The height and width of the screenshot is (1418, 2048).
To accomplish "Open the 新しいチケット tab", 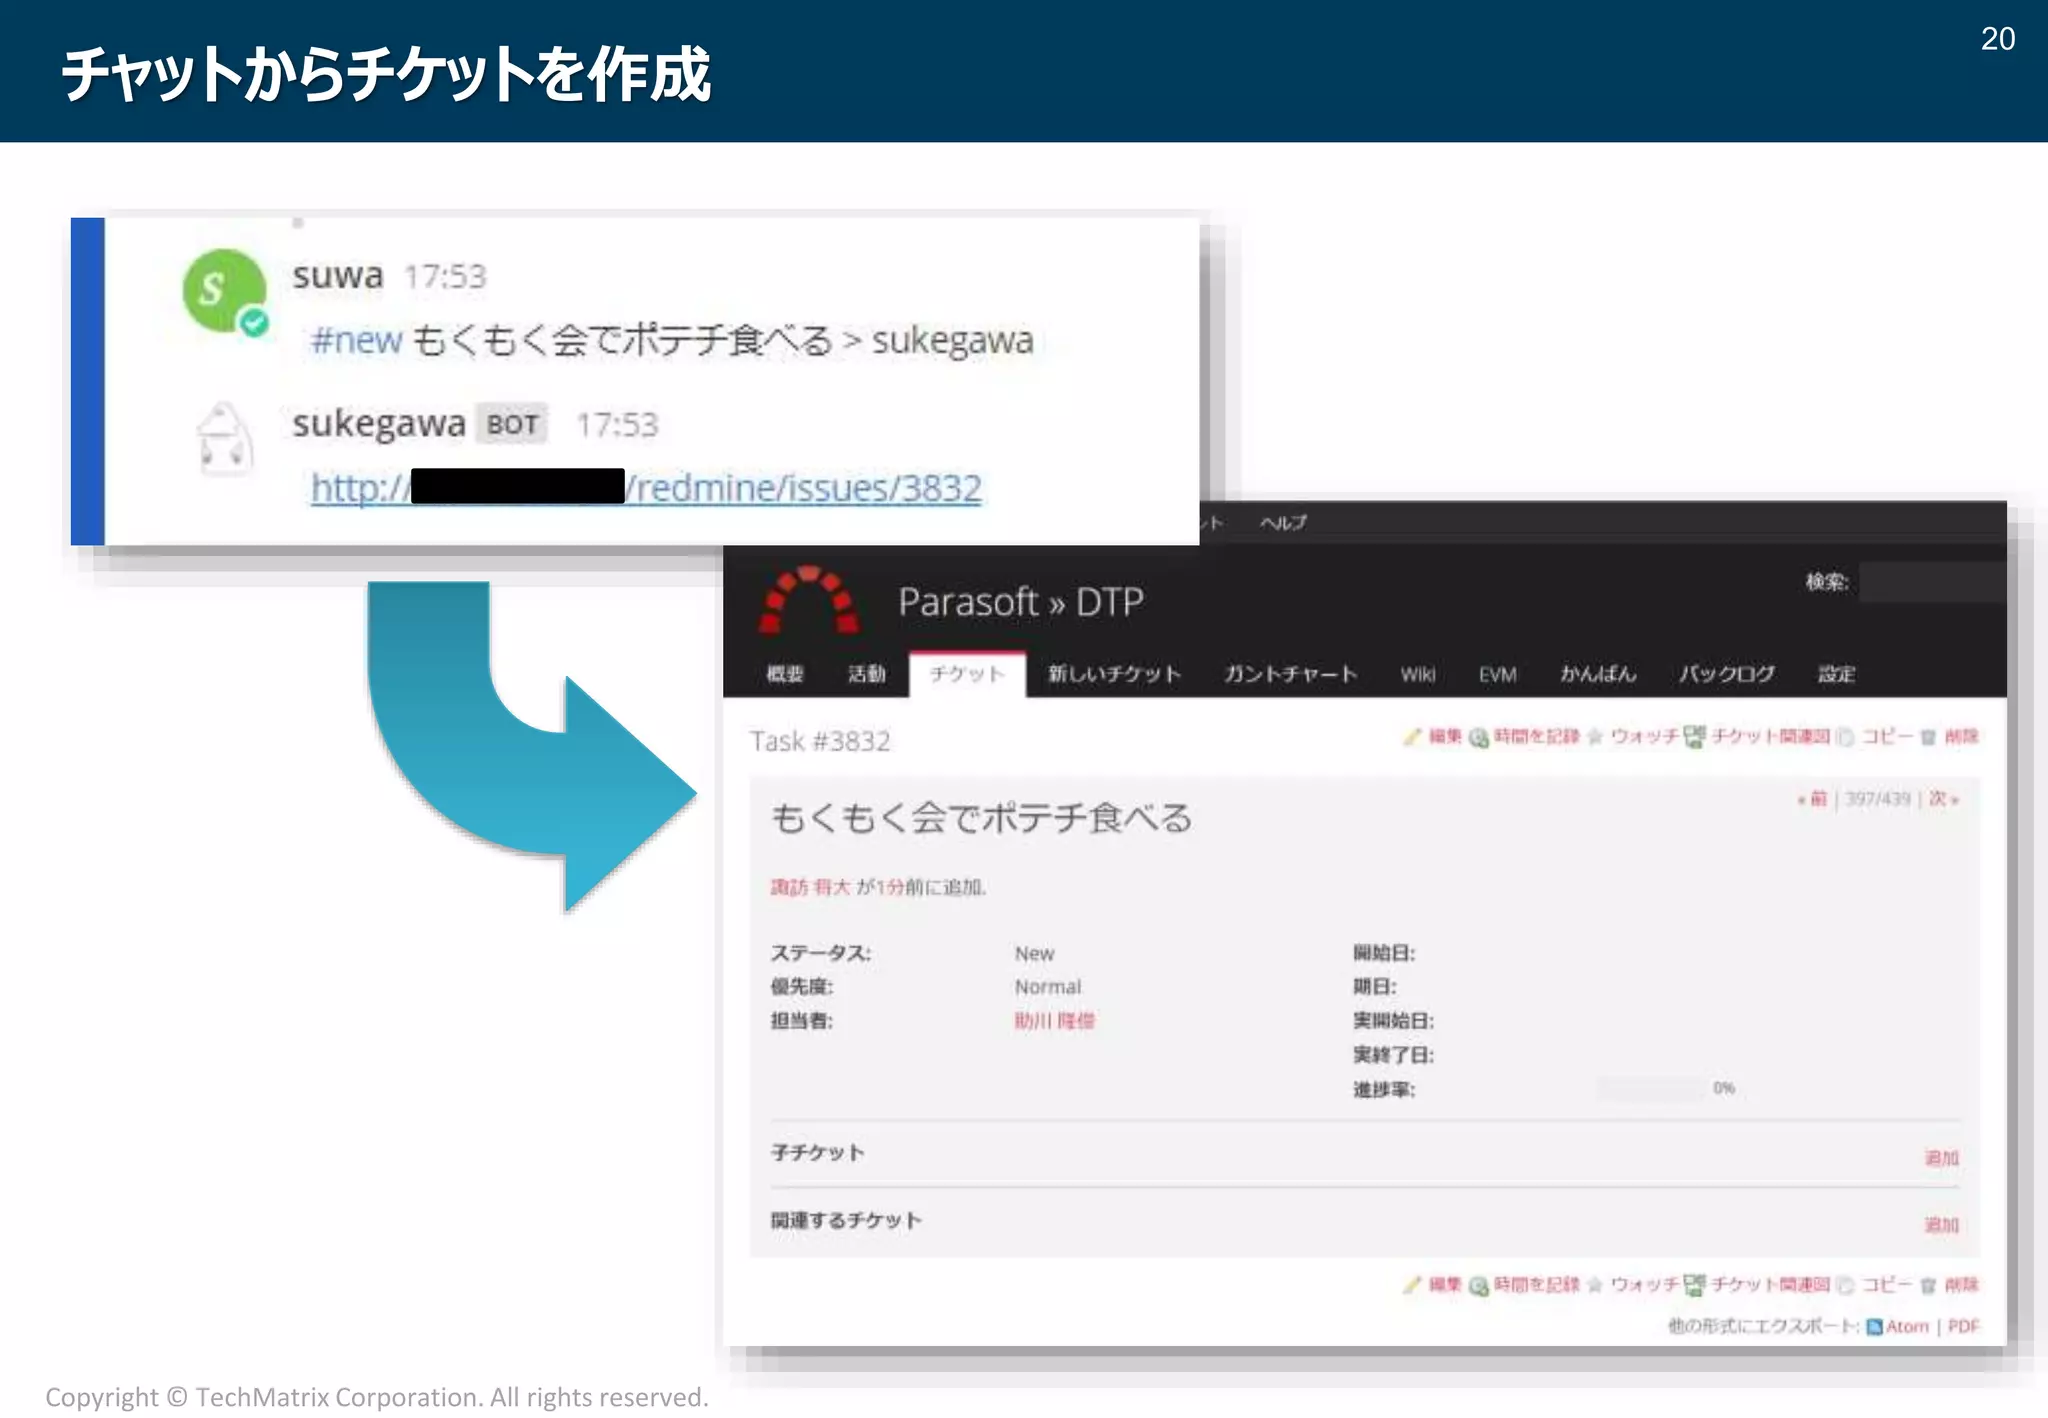I will pos(1114,674).
